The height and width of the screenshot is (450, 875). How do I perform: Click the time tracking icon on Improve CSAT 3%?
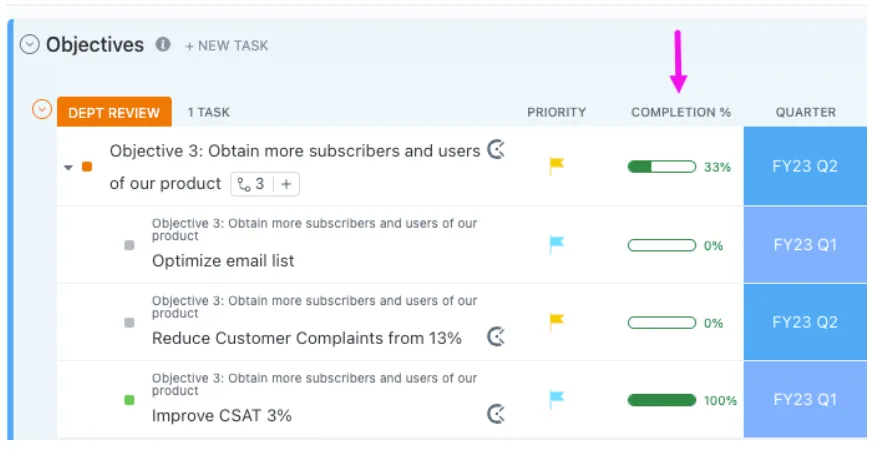pyautogui.click(x=496, y=414)
